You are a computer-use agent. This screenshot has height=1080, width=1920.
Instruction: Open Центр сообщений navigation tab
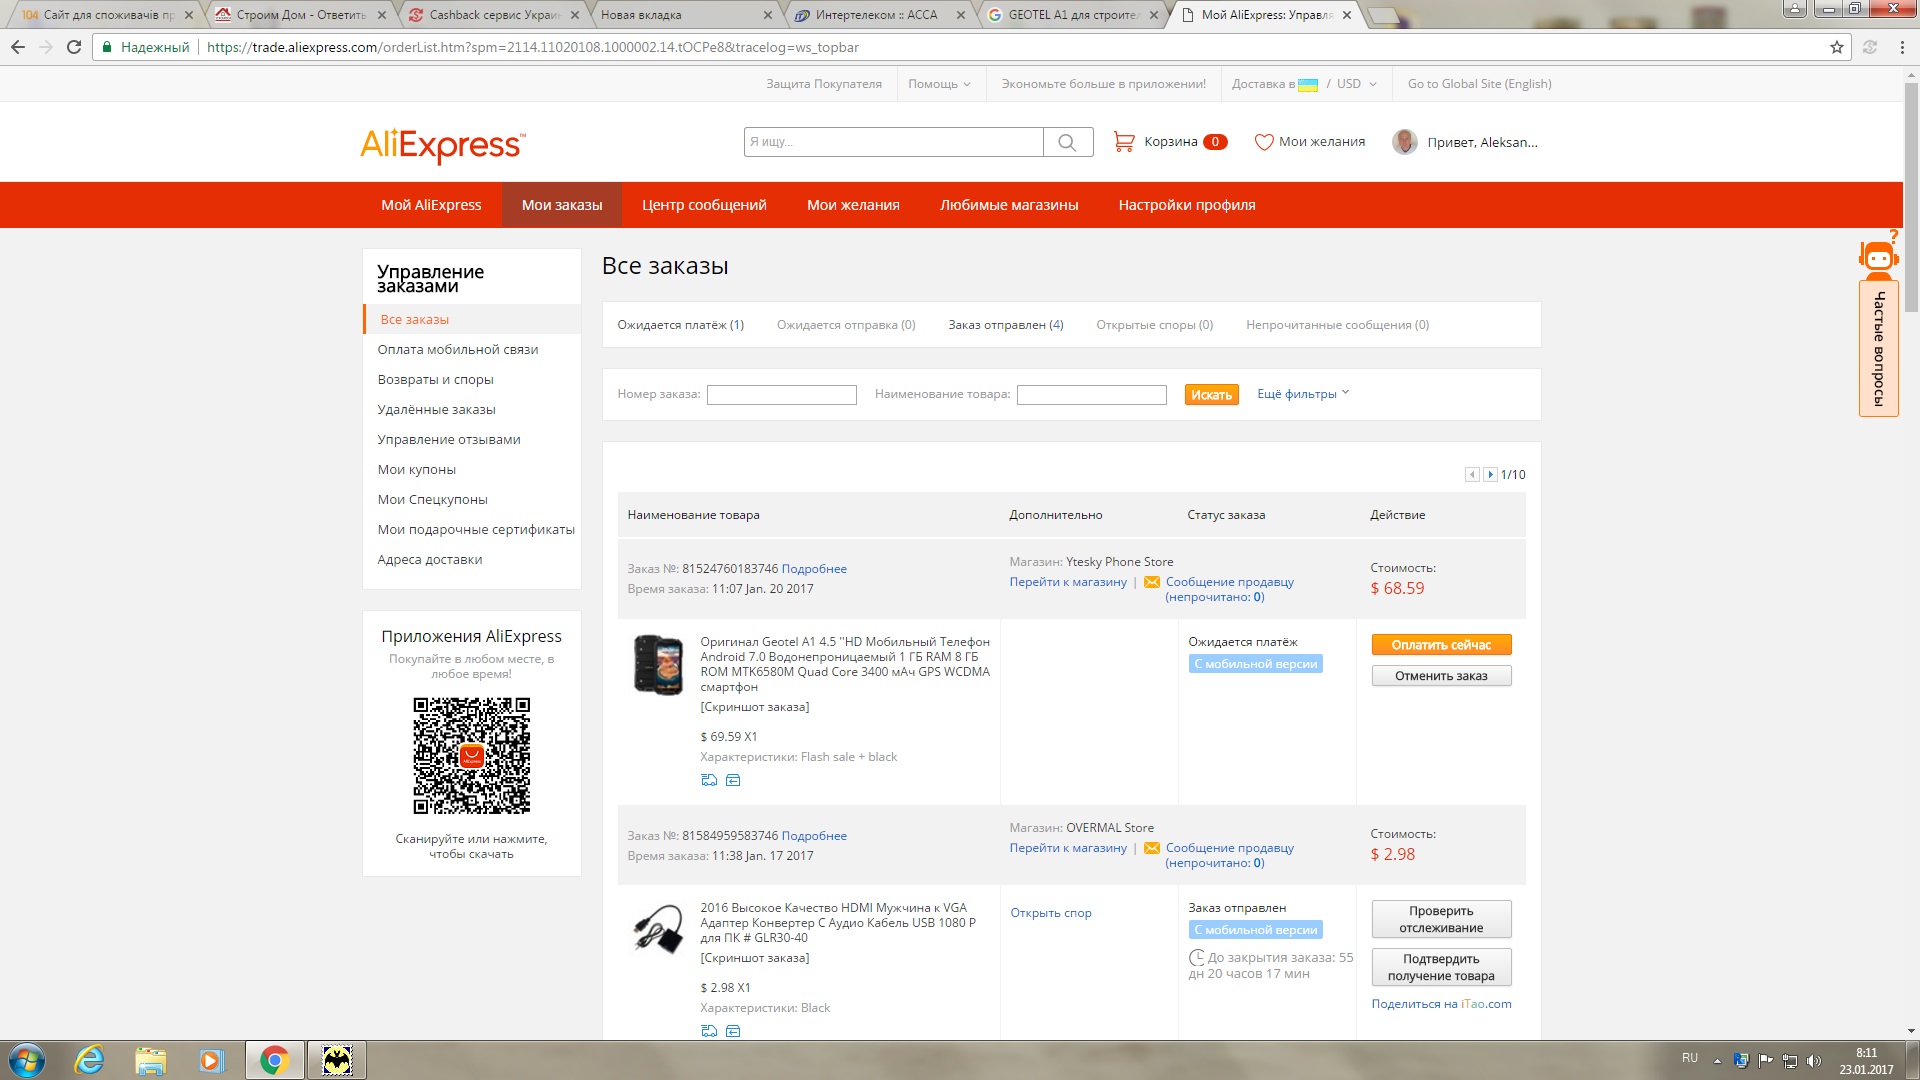[x=704, y=205]
